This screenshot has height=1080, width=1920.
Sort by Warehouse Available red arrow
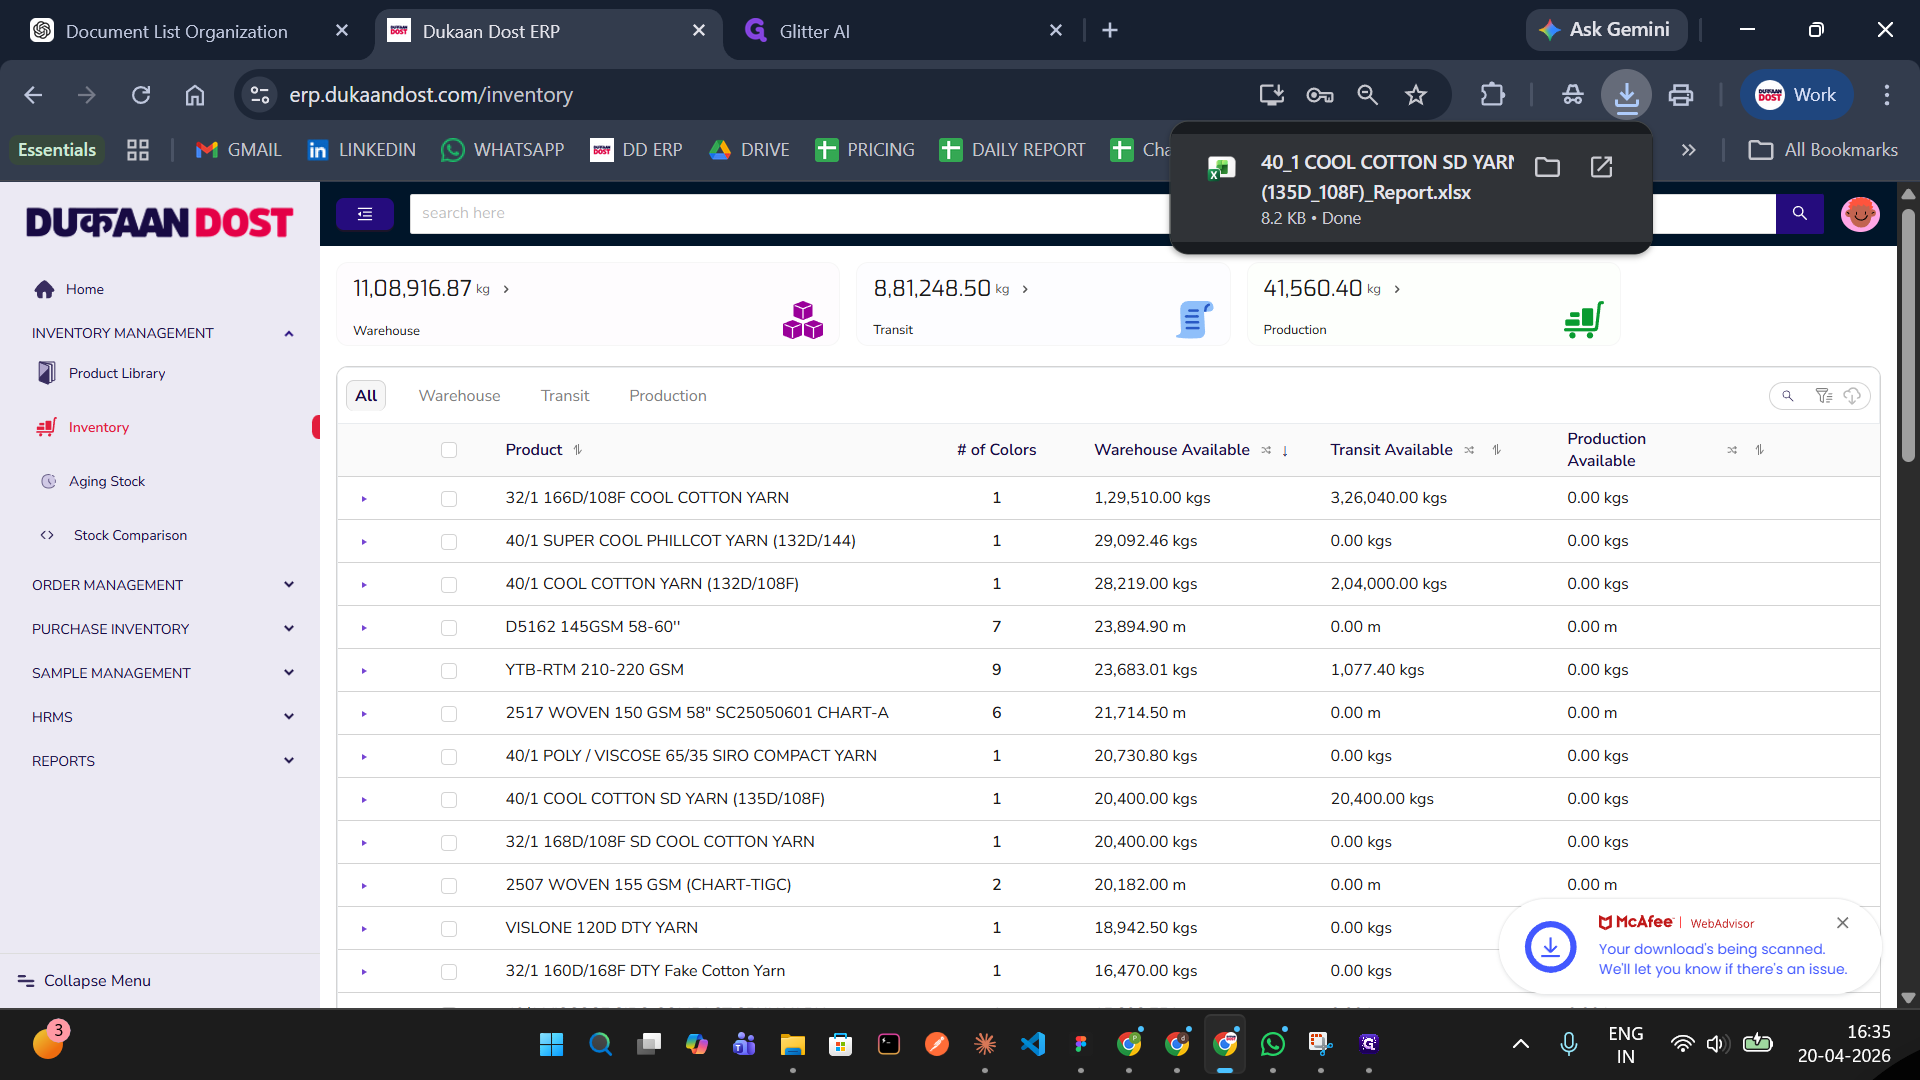point(1285,451)
